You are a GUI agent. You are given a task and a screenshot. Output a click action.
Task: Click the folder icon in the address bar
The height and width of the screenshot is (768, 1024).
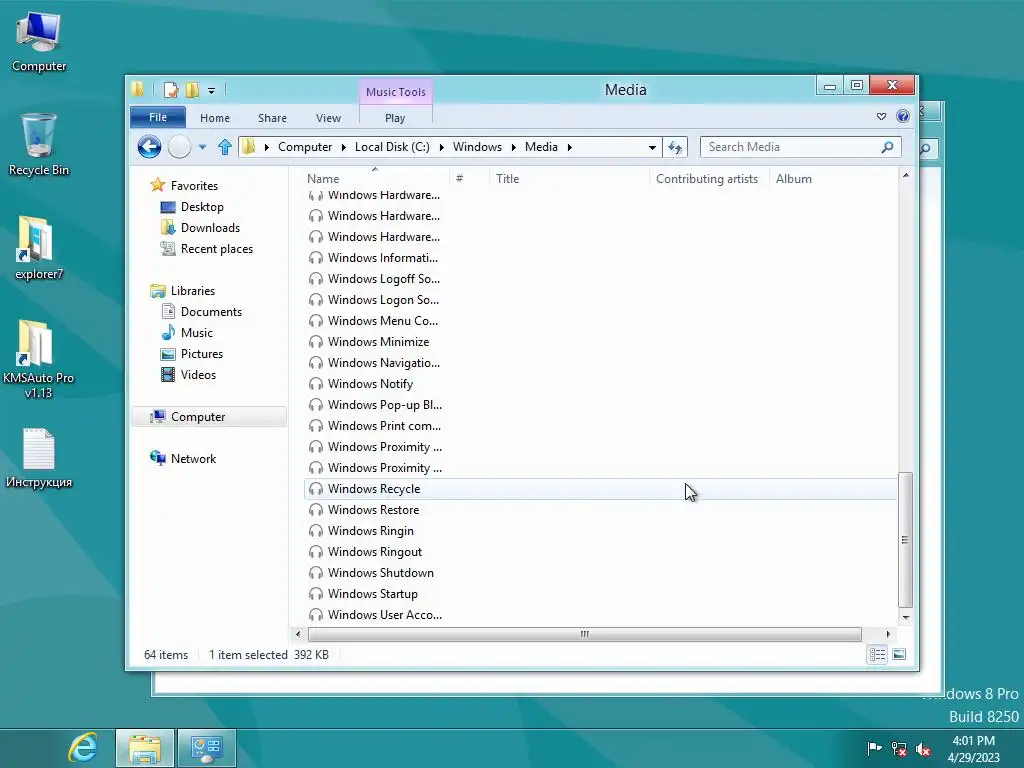pos(249,147)
